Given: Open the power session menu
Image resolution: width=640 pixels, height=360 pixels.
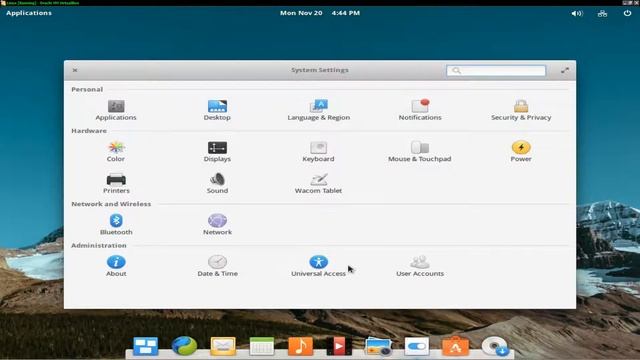Looking at the screenshot, I should tap(627, 13).
